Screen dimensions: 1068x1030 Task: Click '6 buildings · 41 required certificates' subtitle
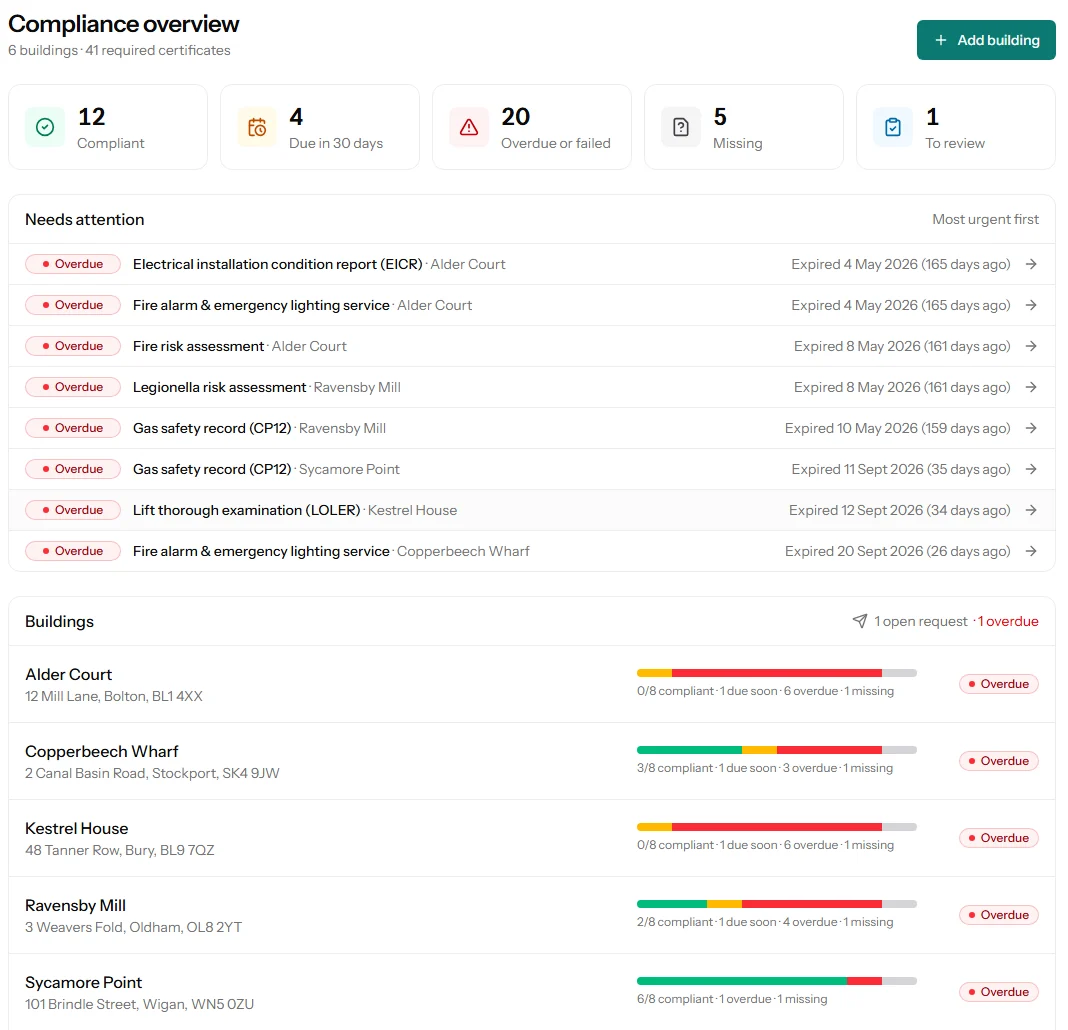click(119, 50)
